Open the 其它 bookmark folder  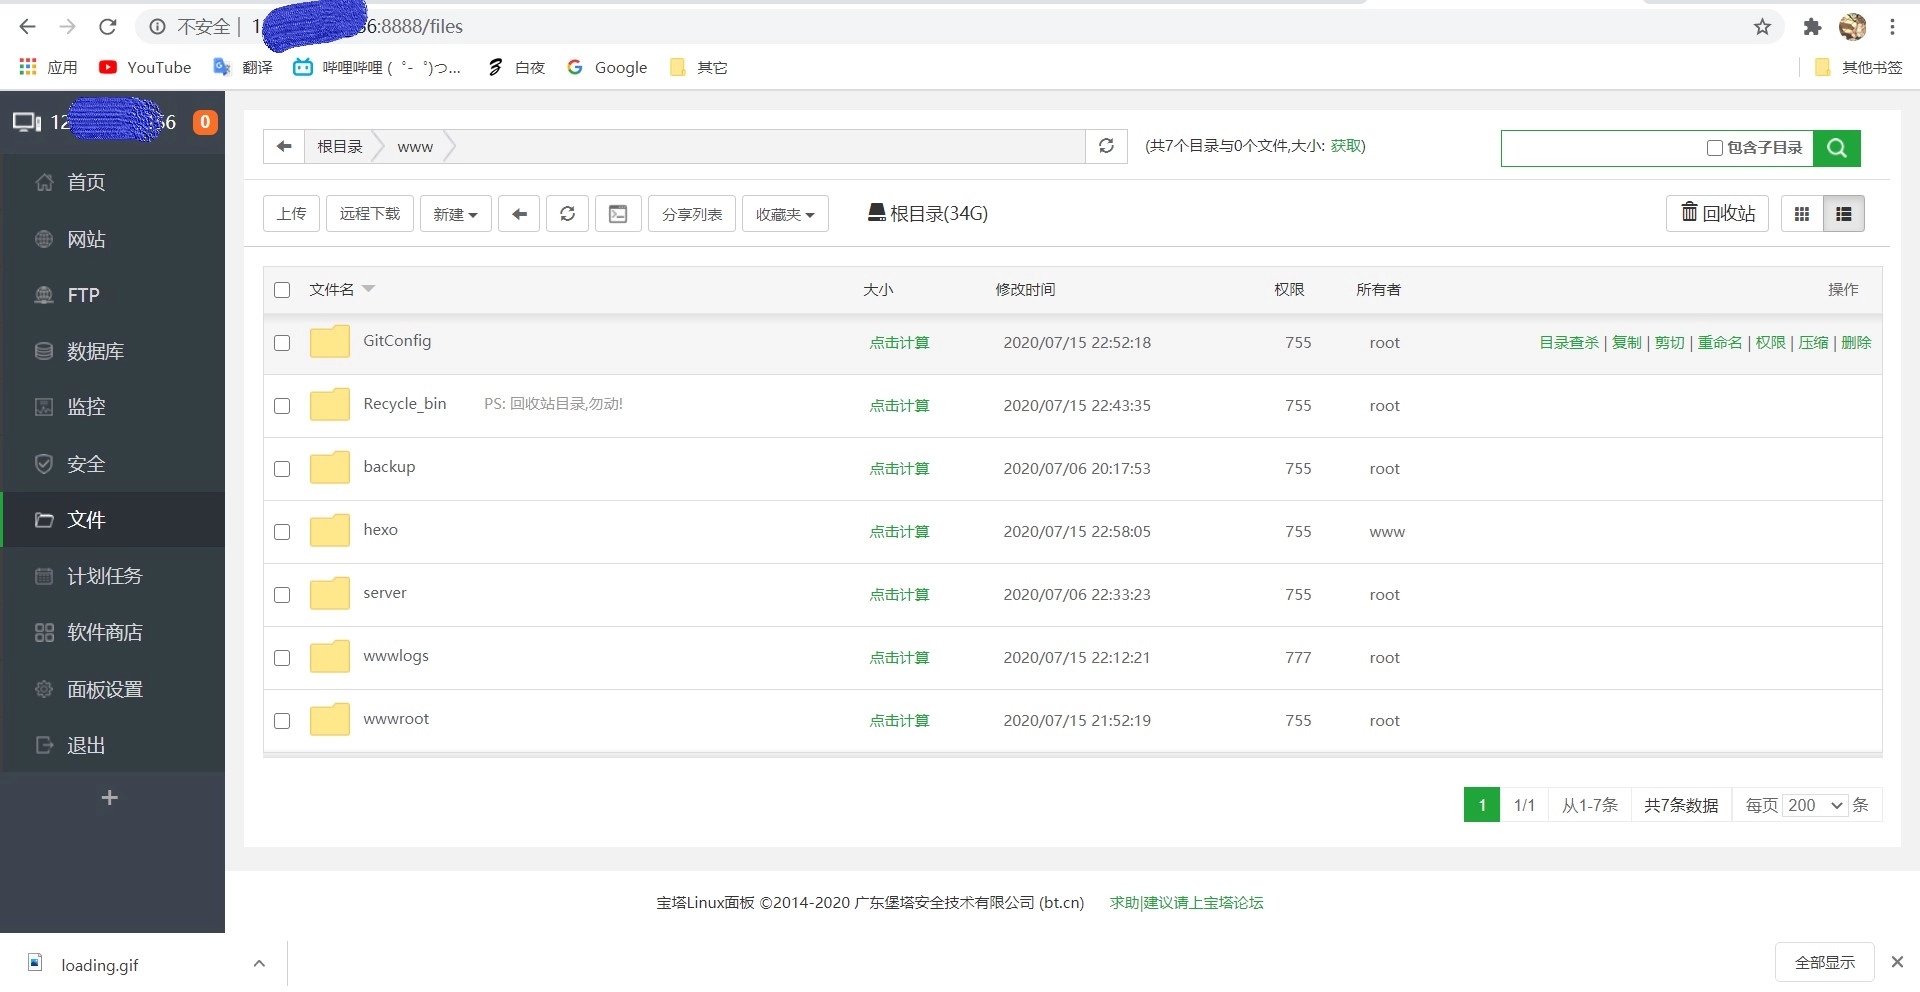pos(699,67)
